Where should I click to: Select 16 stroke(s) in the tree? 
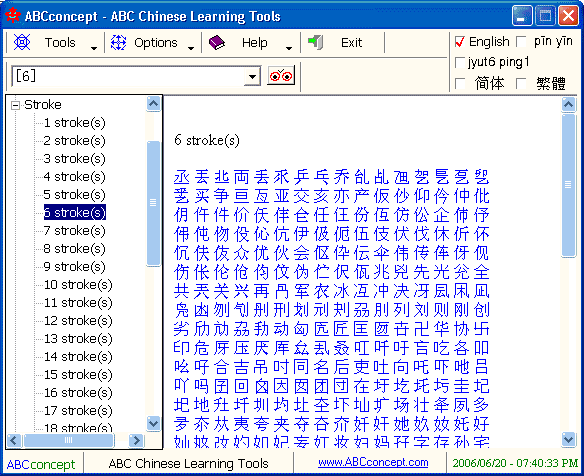click(78, 393)
